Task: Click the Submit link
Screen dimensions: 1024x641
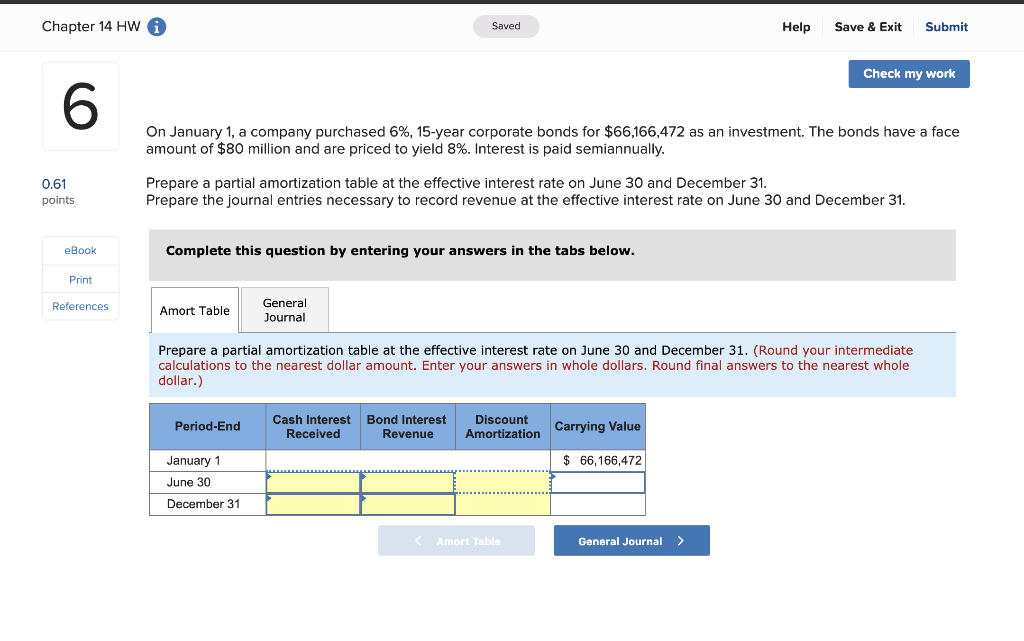Action: coord(945,27)
